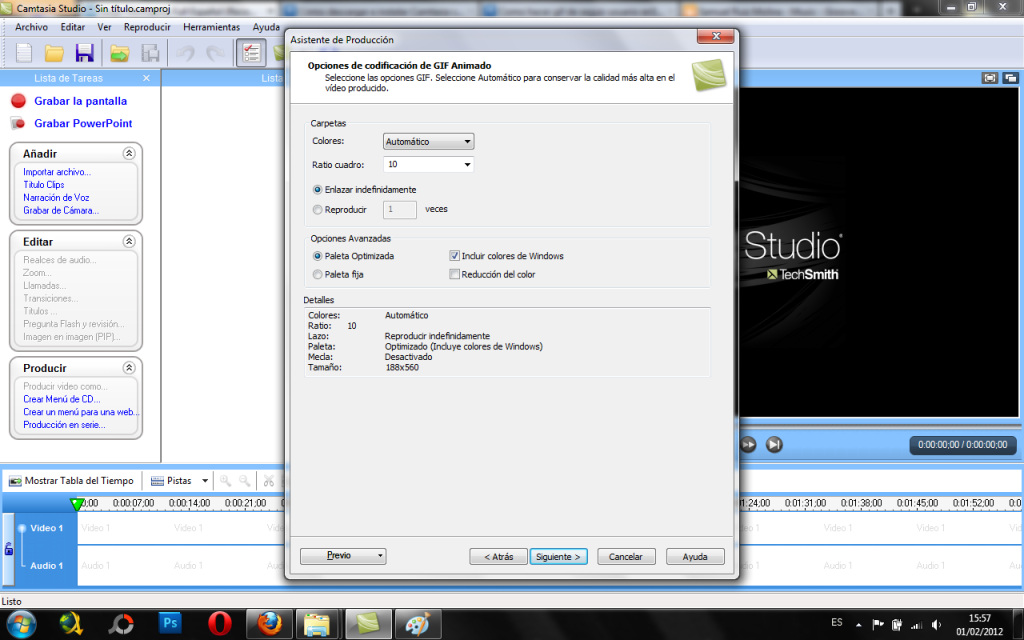Click the jump-to-end playback button
The image size is (1024, 640).
774,445
